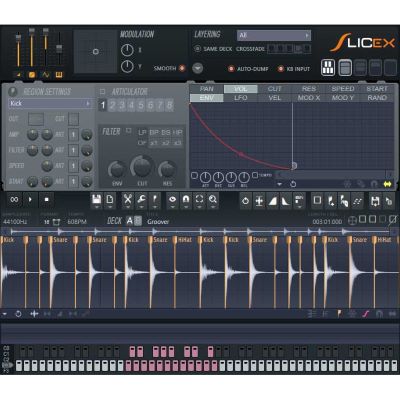Click the stop button
The width and height of the screenshot is (400, 400).
coord(47,200)
